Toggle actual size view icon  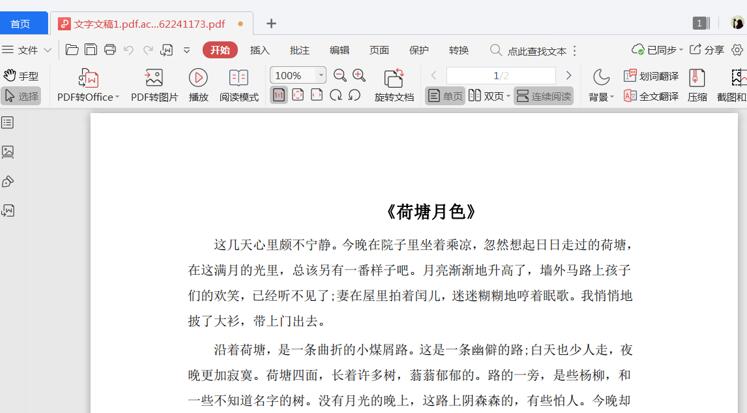click(x=279, y=95)
